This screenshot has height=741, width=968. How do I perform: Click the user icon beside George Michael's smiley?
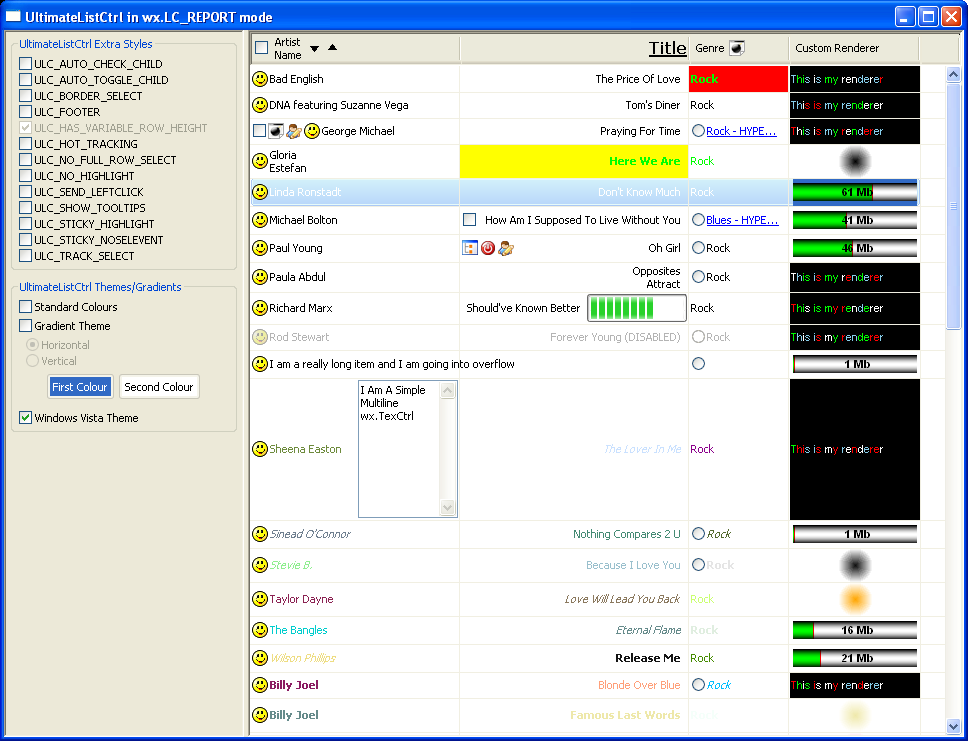[294, 131]
